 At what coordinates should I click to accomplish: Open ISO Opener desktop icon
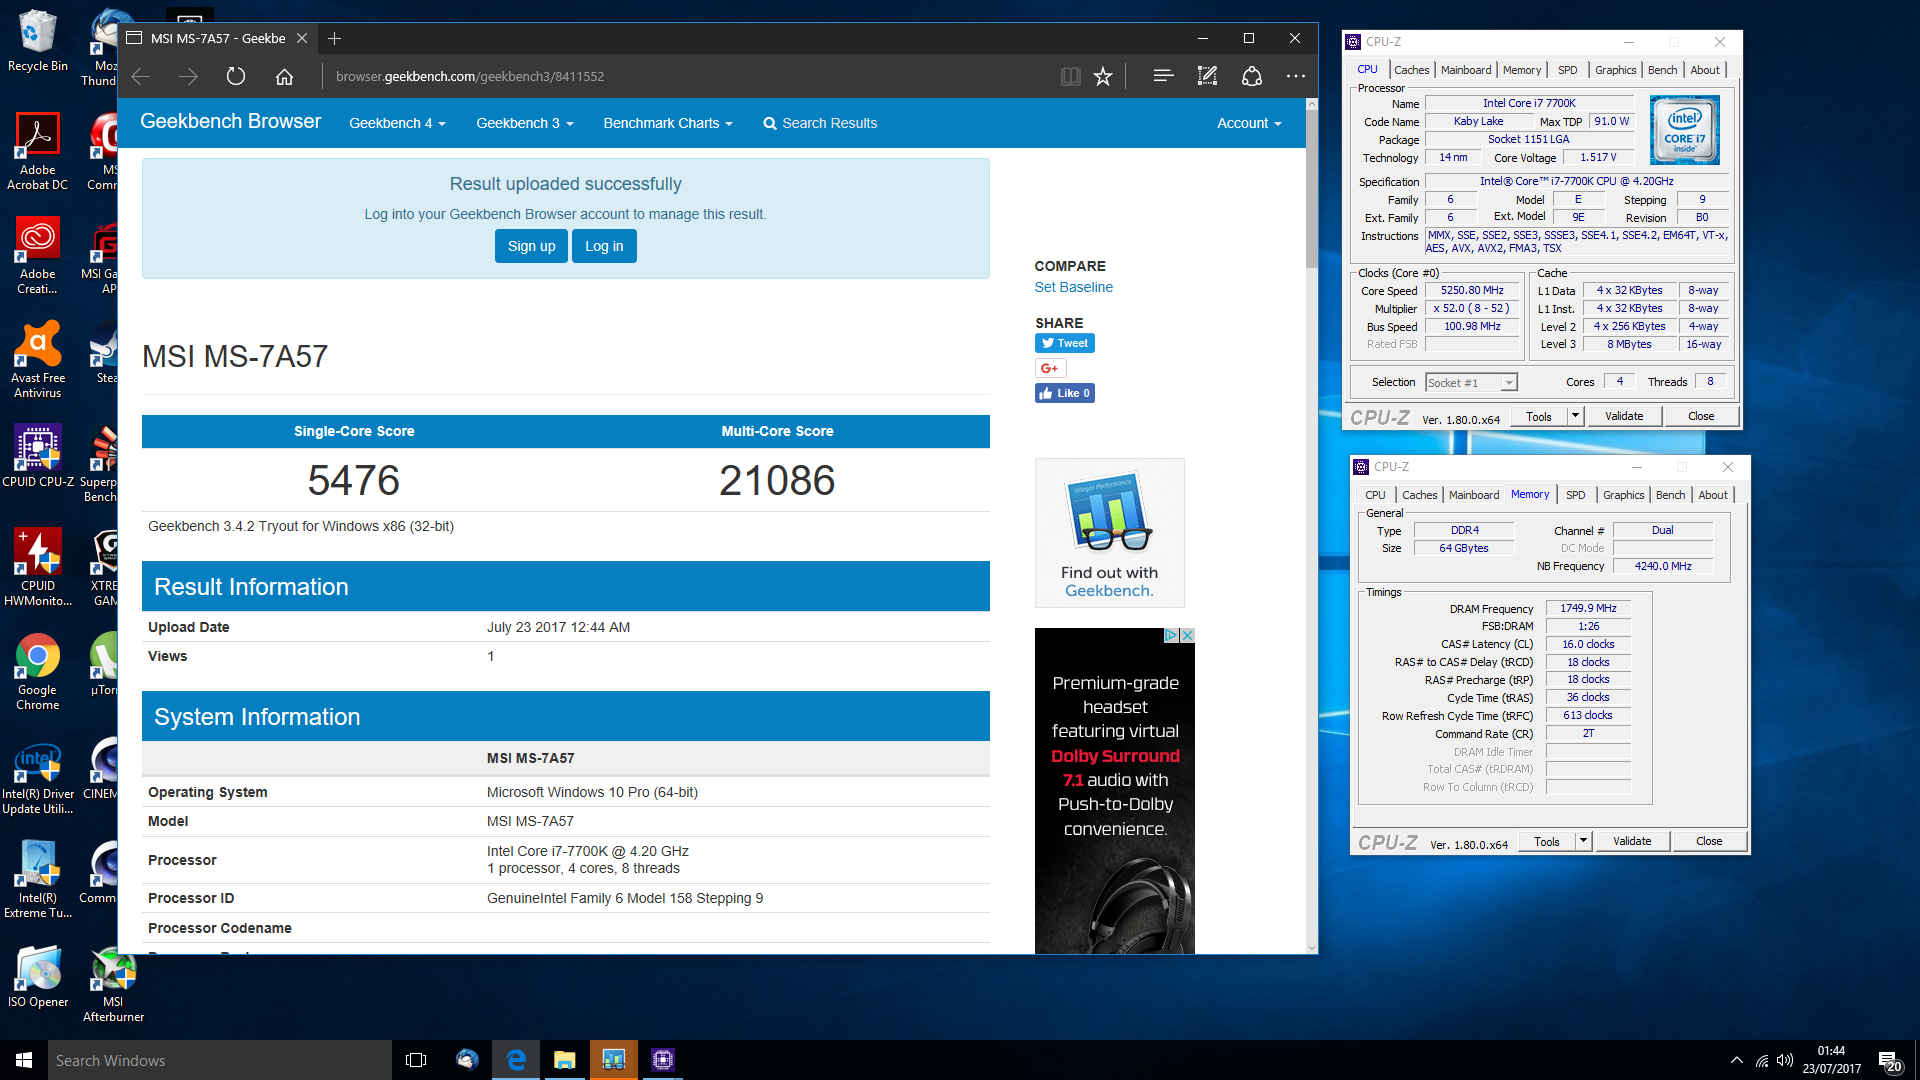(38, 977)
